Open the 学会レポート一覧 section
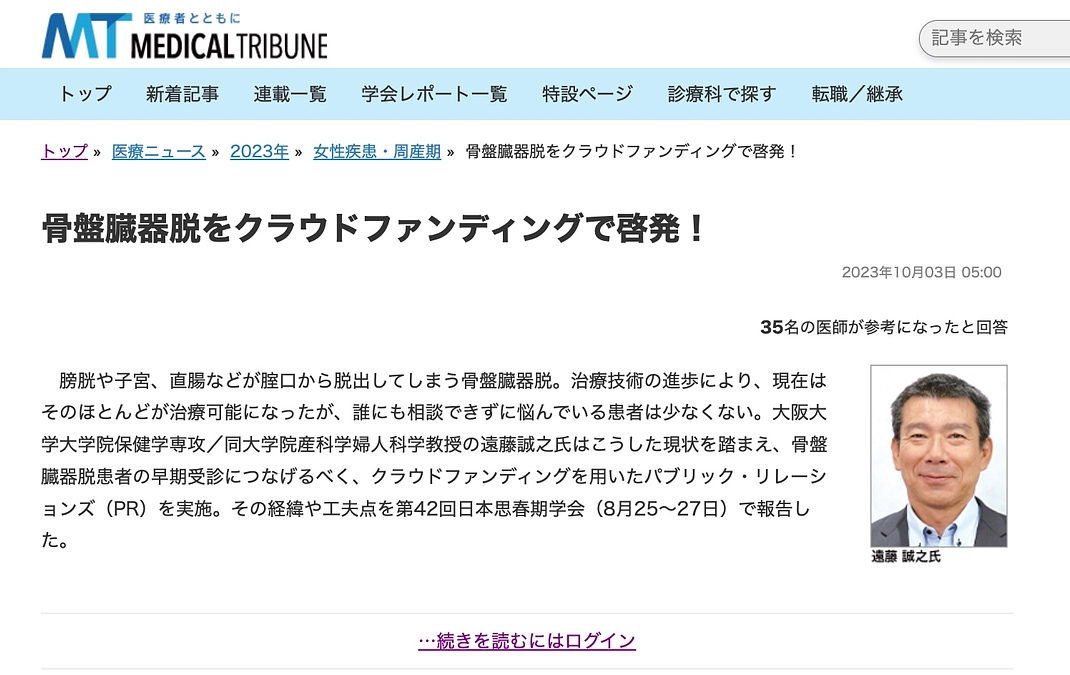The image size is (1070, 675). [430, 94]
